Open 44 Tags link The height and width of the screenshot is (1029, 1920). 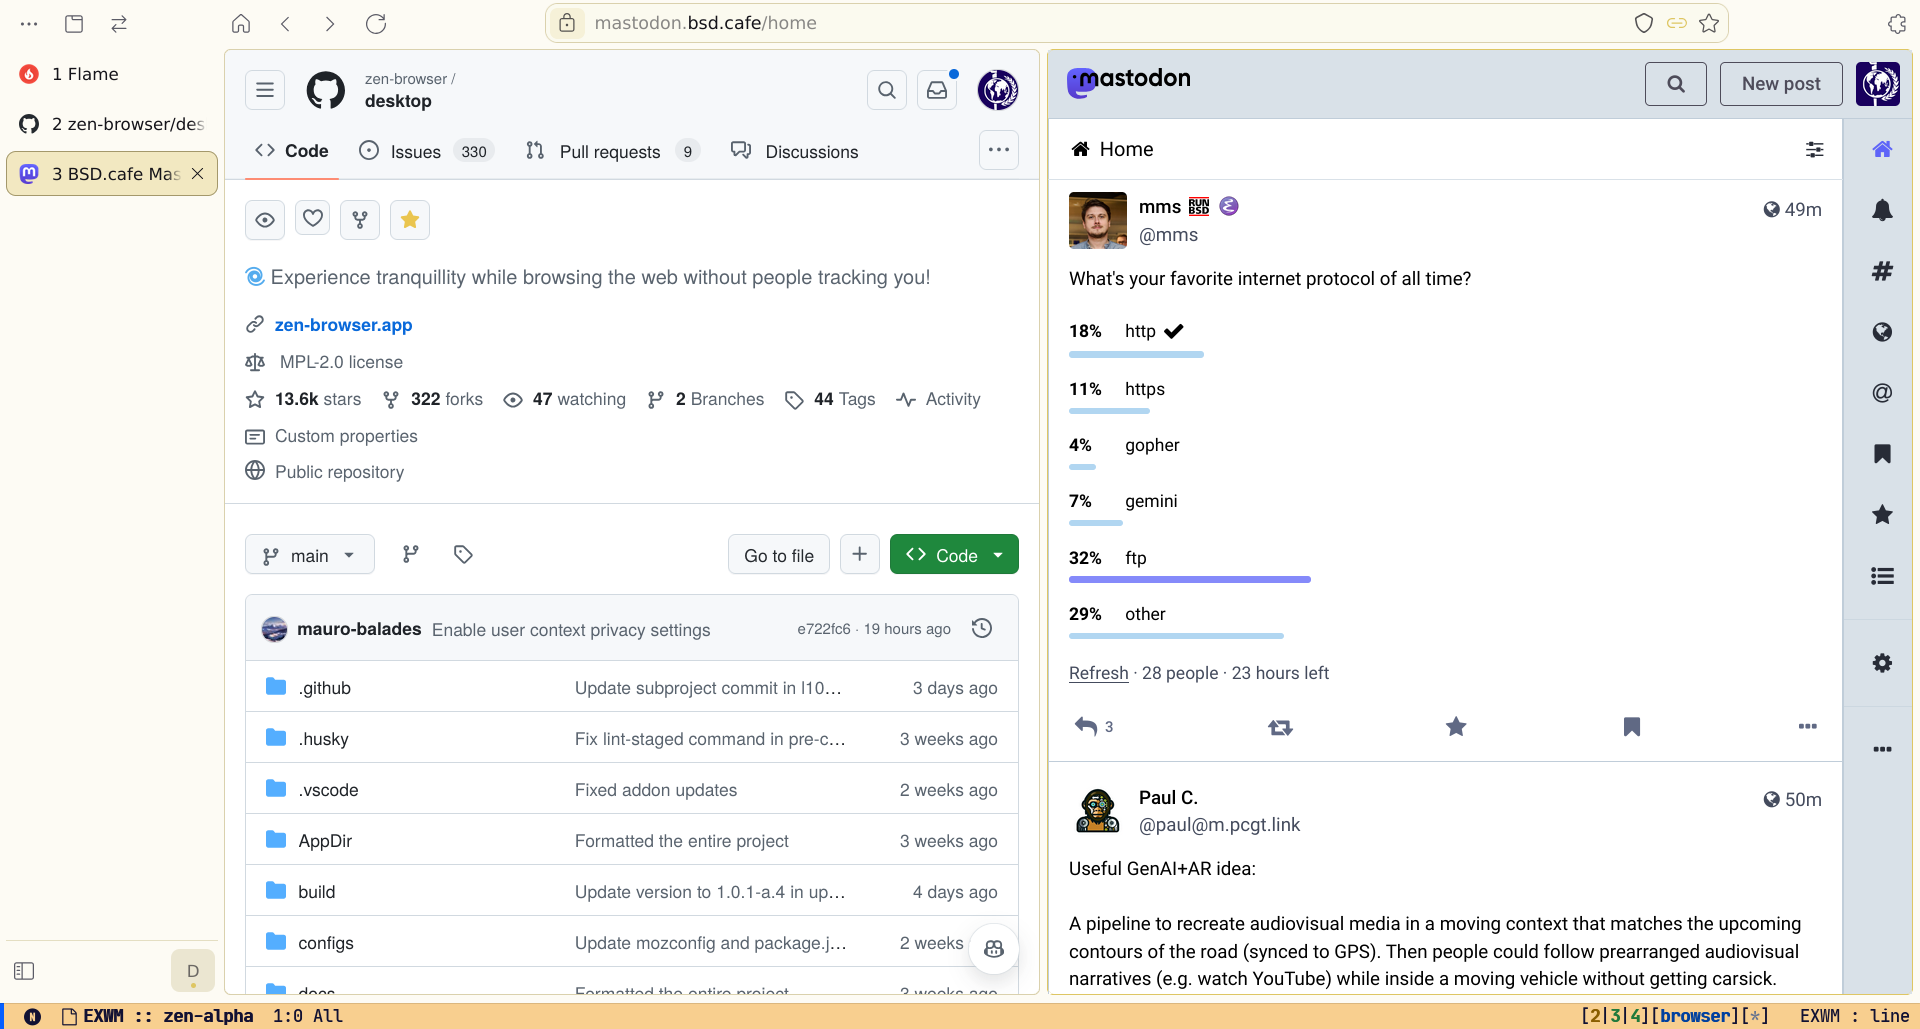[830, 399]
